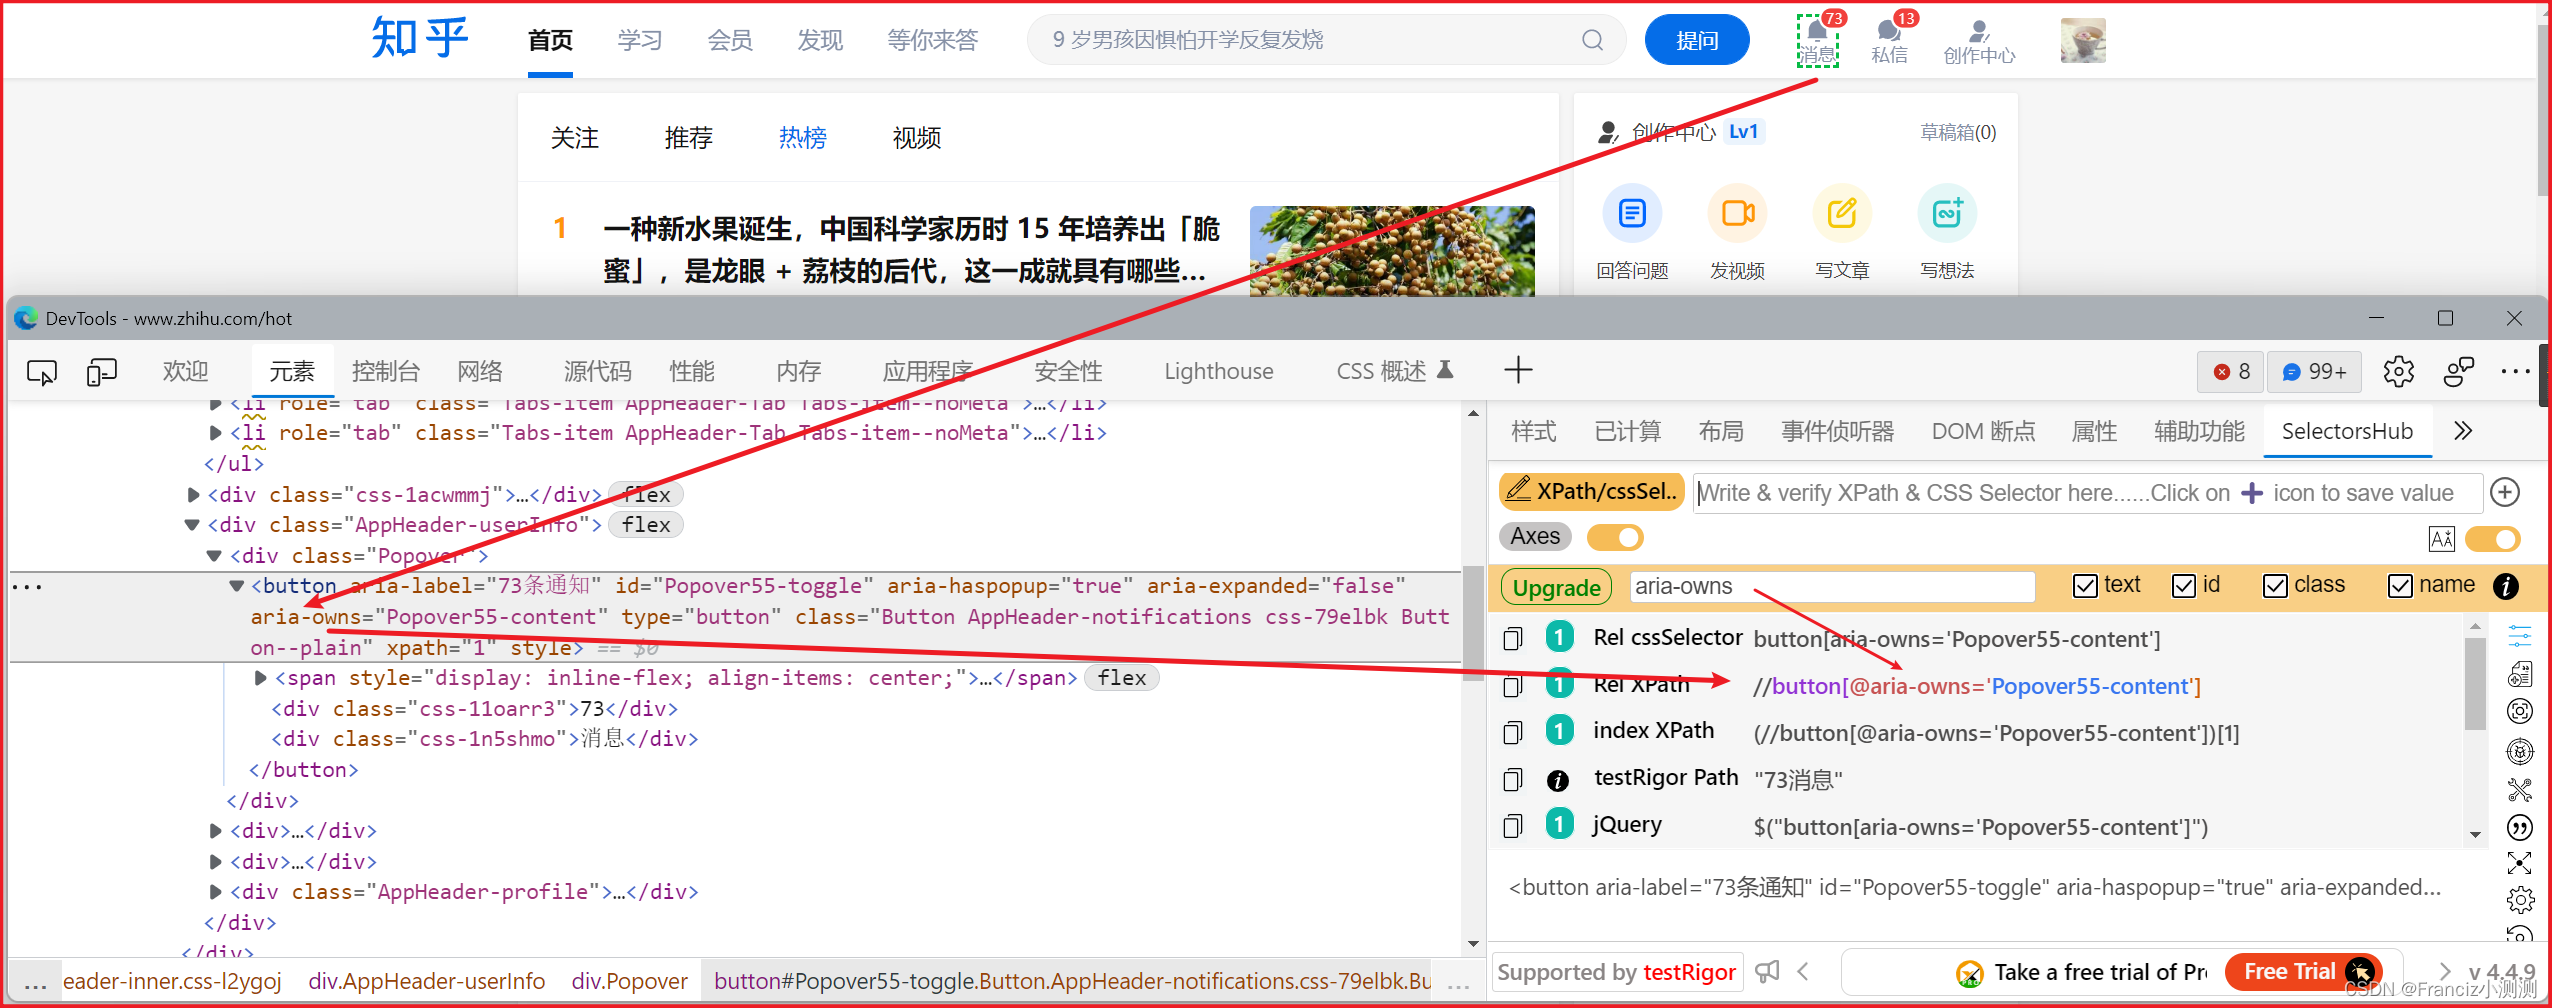Open 私信 private messages icon
Image resolution: width=2552 pixels, height=1008 pixels.
1889,40
